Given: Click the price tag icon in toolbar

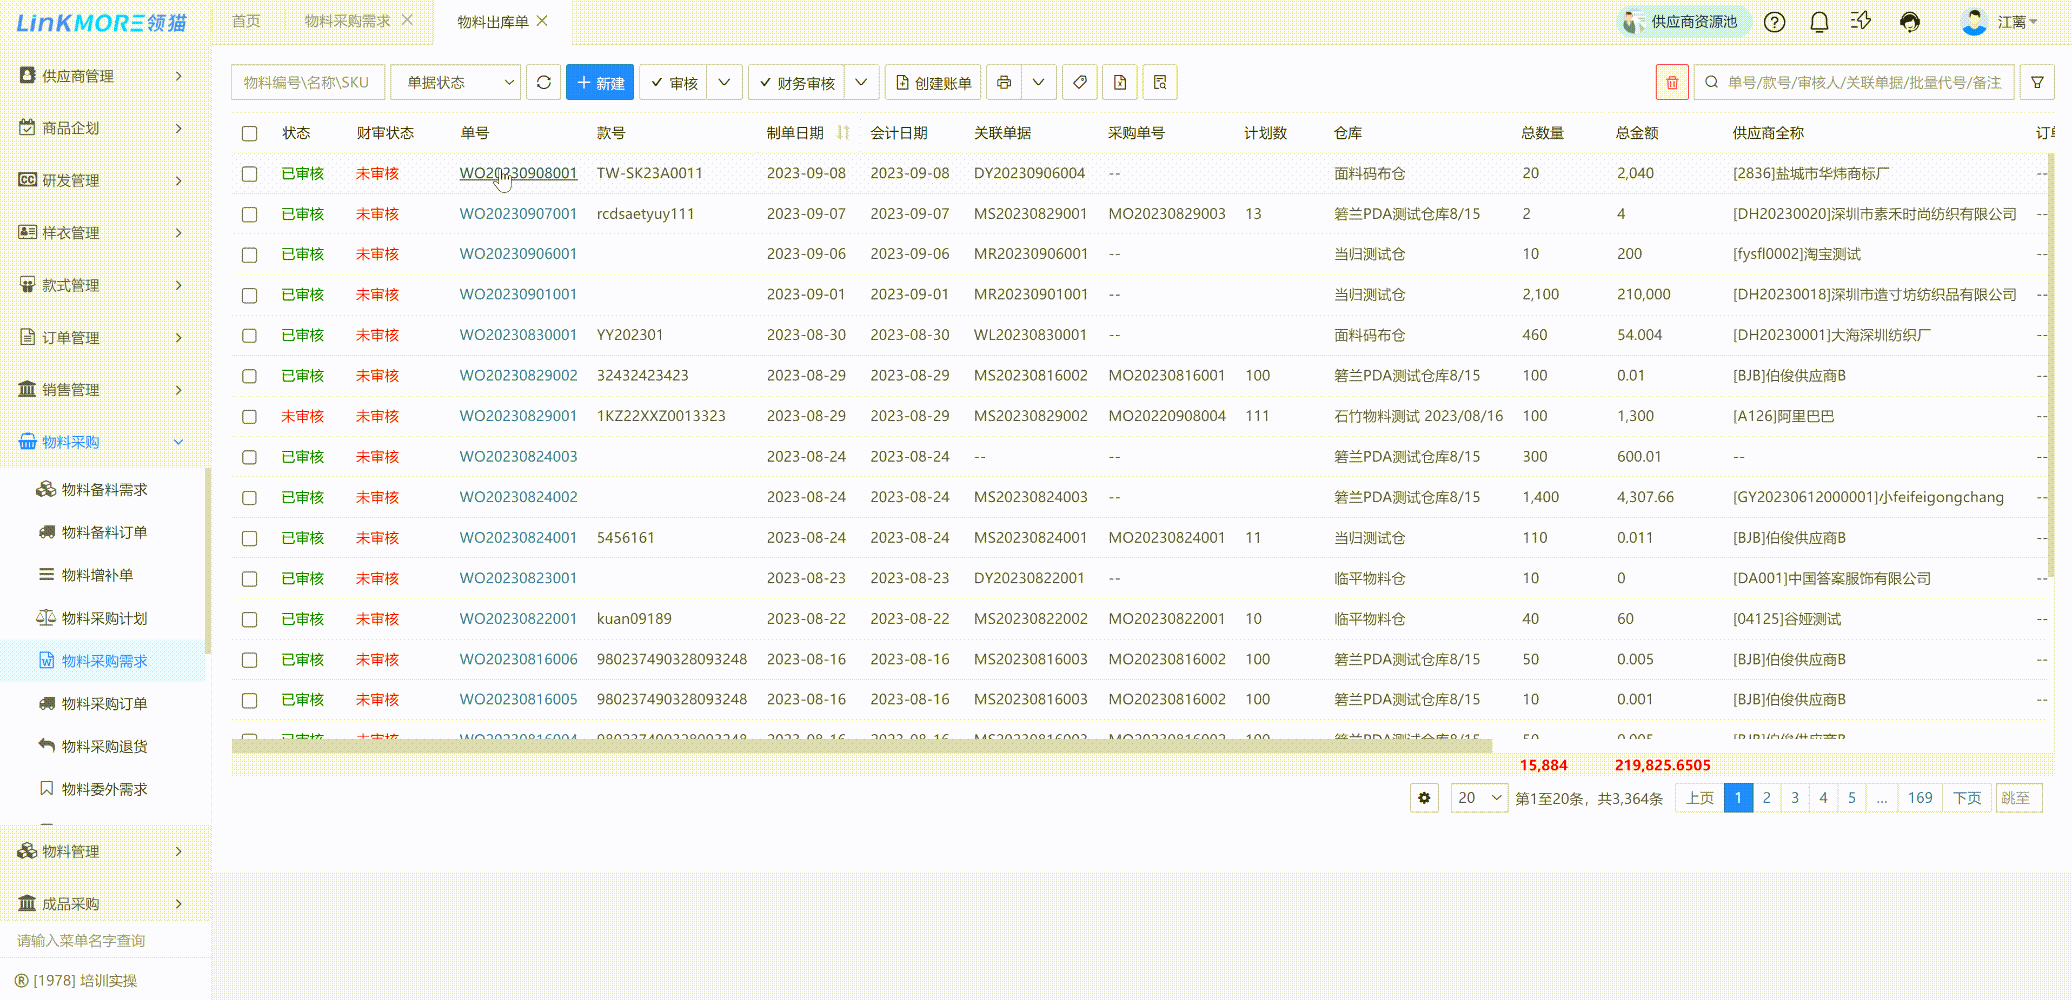Looking at the screenshot, I should click(x=1079, y=83).
